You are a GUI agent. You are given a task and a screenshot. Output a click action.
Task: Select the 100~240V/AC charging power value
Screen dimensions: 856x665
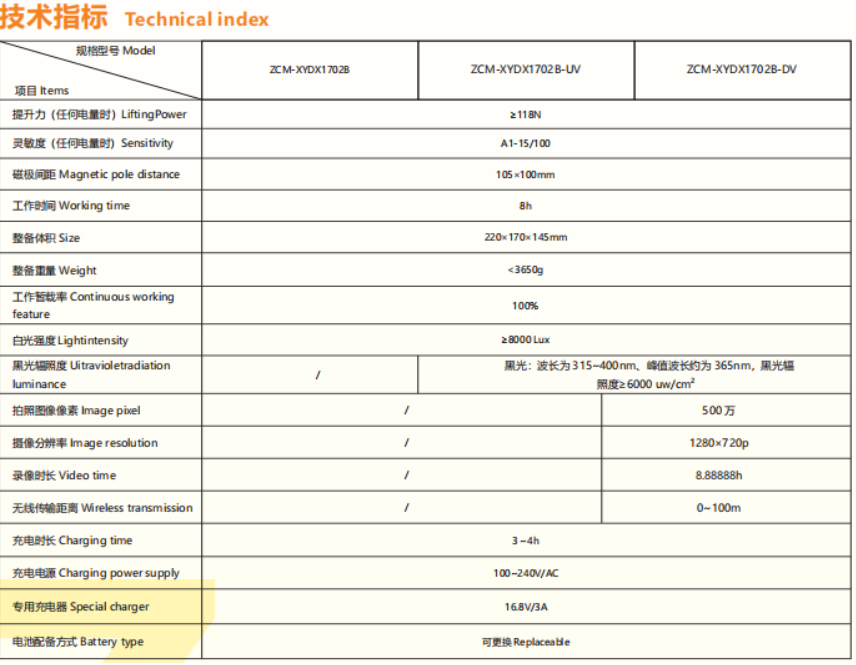(x=525, y=573)
